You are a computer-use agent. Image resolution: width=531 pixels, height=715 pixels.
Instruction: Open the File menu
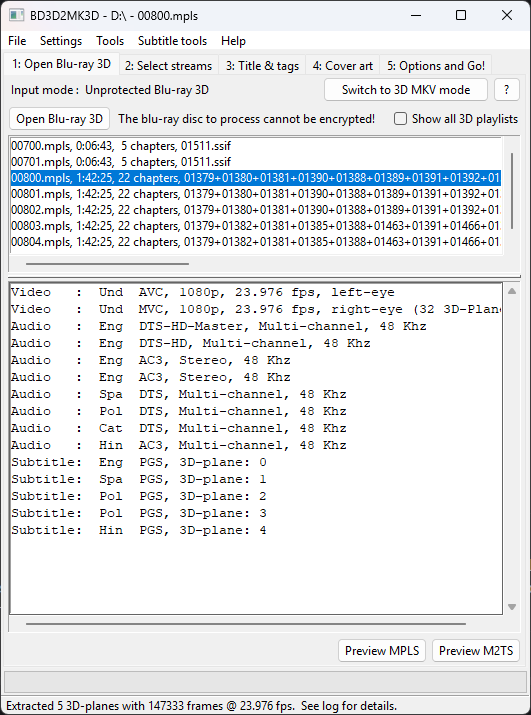point(17,41)
